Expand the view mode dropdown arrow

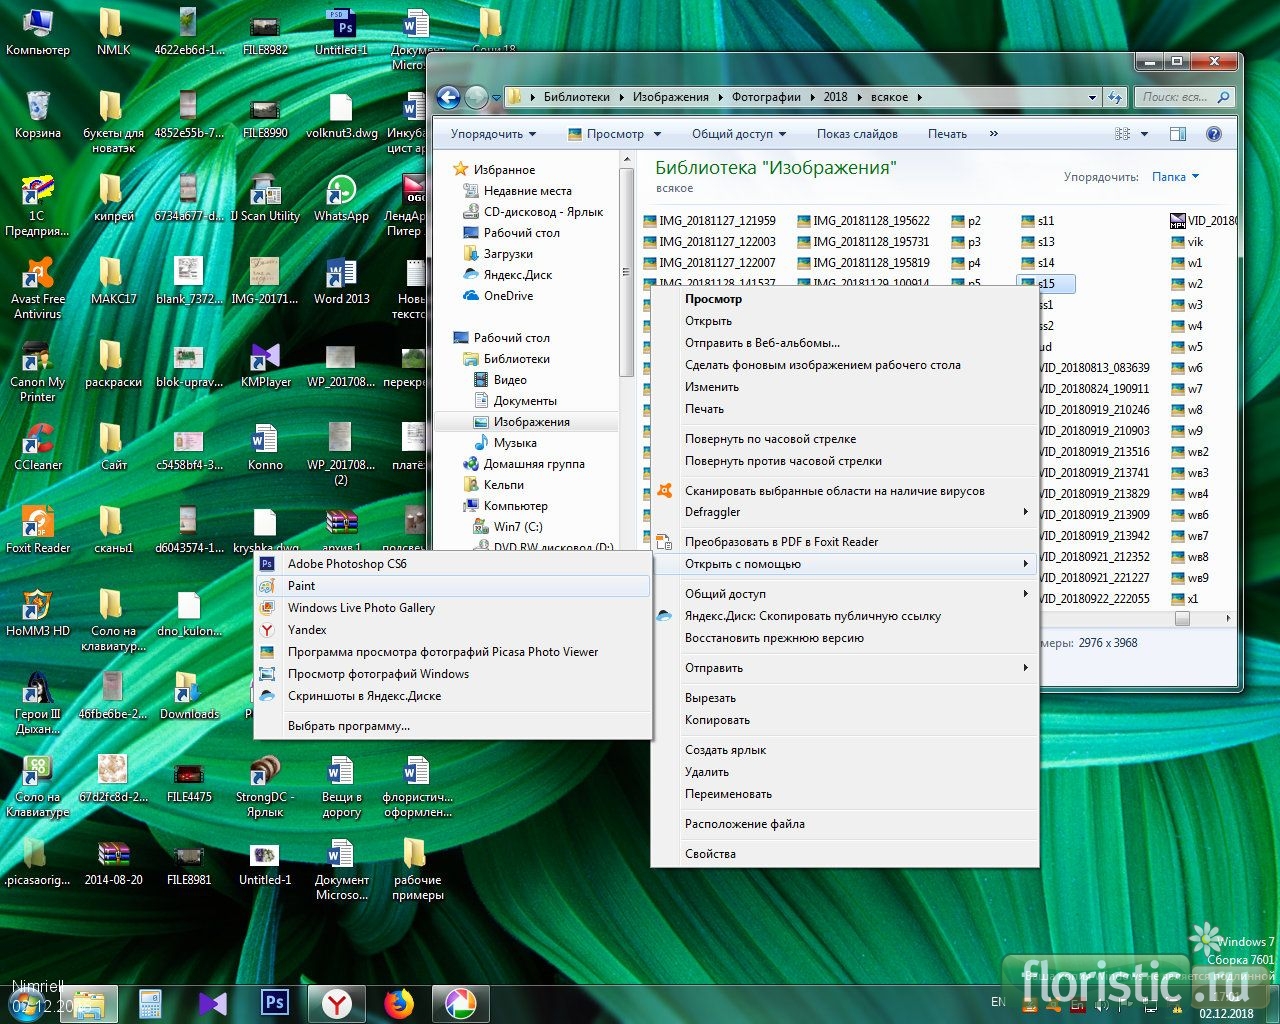(x=1144, y=134)
